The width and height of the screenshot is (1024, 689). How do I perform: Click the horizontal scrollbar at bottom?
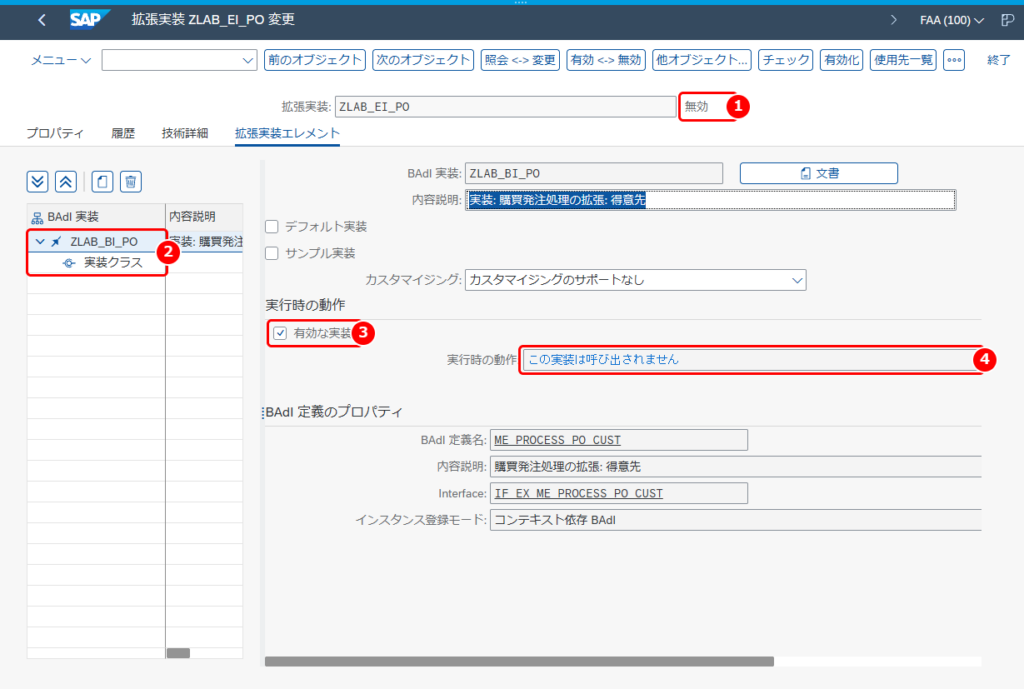pos(519,662)
